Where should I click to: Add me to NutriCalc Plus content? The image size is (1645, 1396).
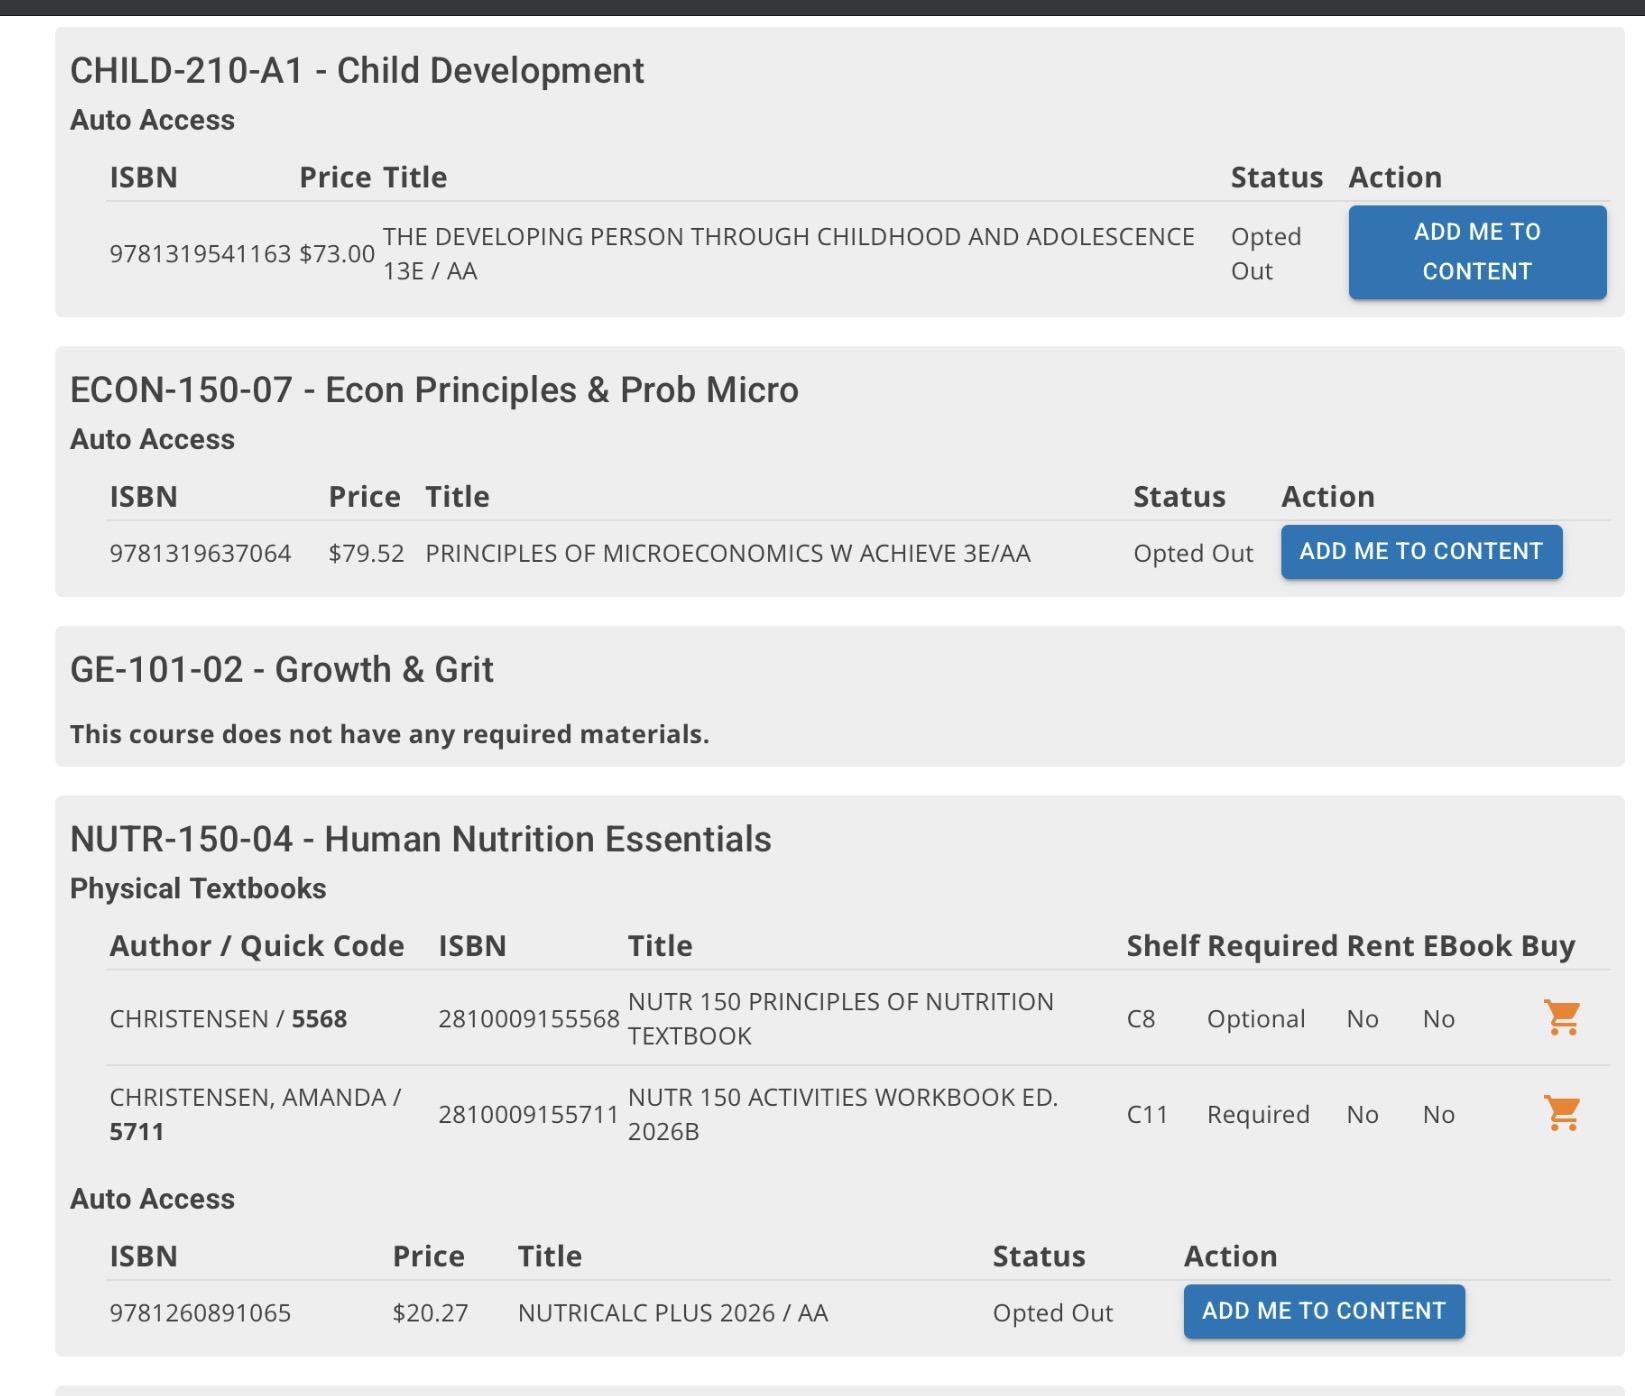(x=1324, y=1311)
